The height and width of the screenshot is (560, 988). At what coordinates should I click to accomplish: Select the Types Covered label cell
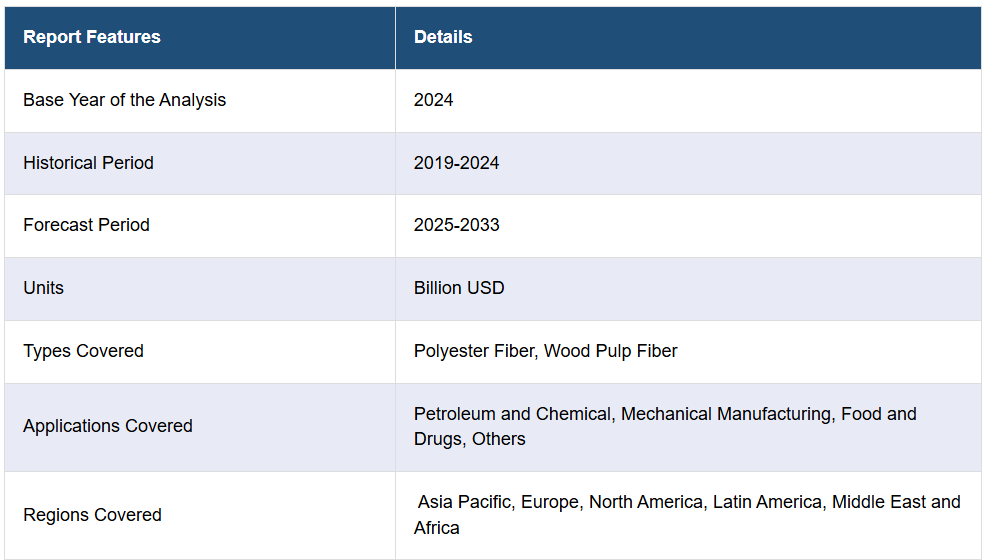(x=83, y=351)
